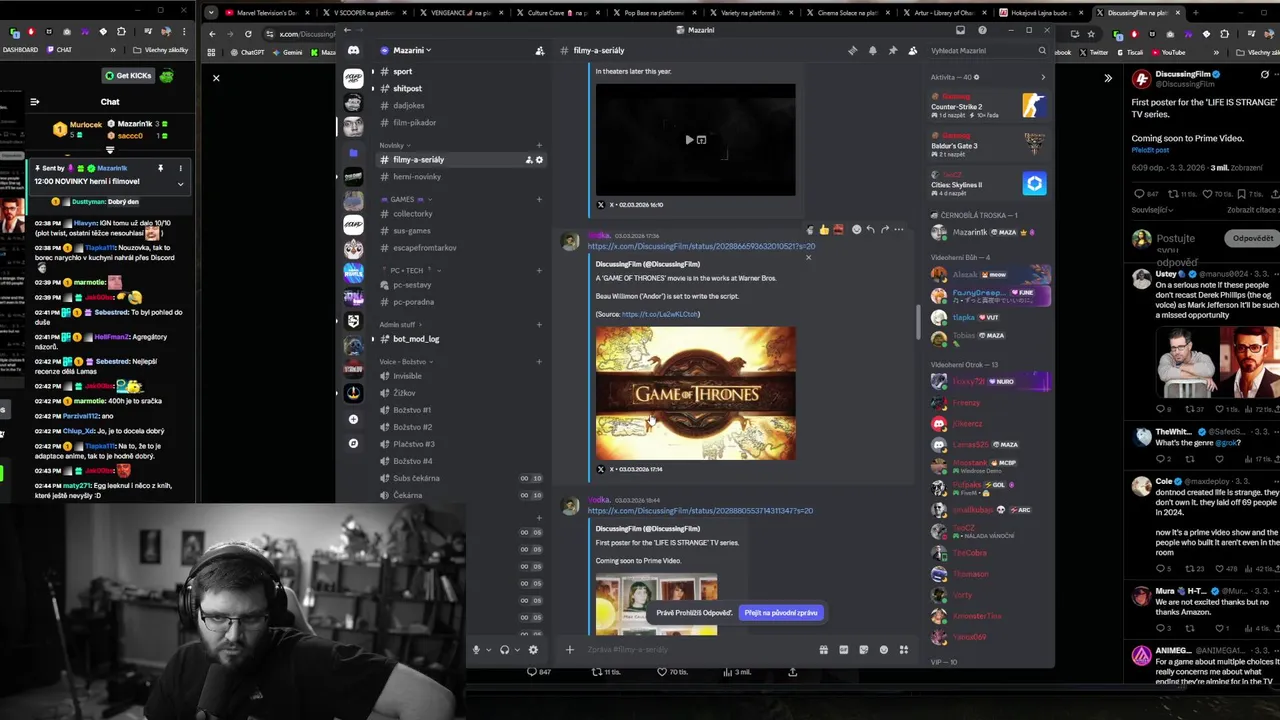Viewport: 1280px width, 720px height.
Task: Join the Plačstvo #3 voice channel
Action: pyautogui.click(x=458, y=444)
